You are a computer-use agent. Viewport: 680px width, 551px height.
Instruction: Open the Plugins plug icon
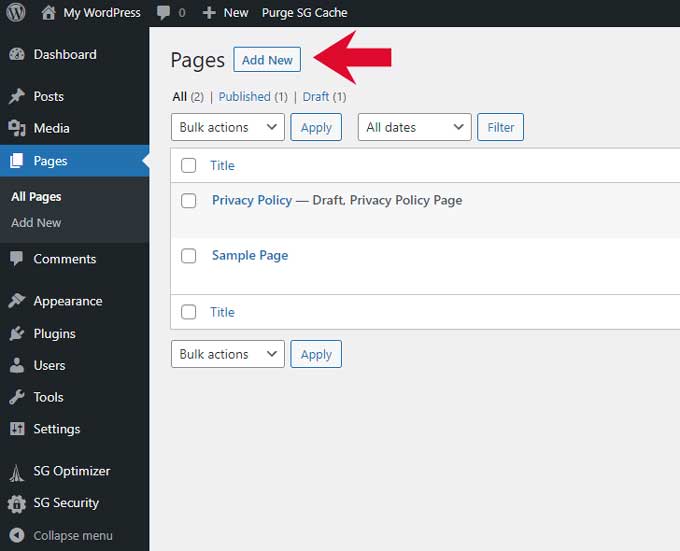(x=17, y=334)
